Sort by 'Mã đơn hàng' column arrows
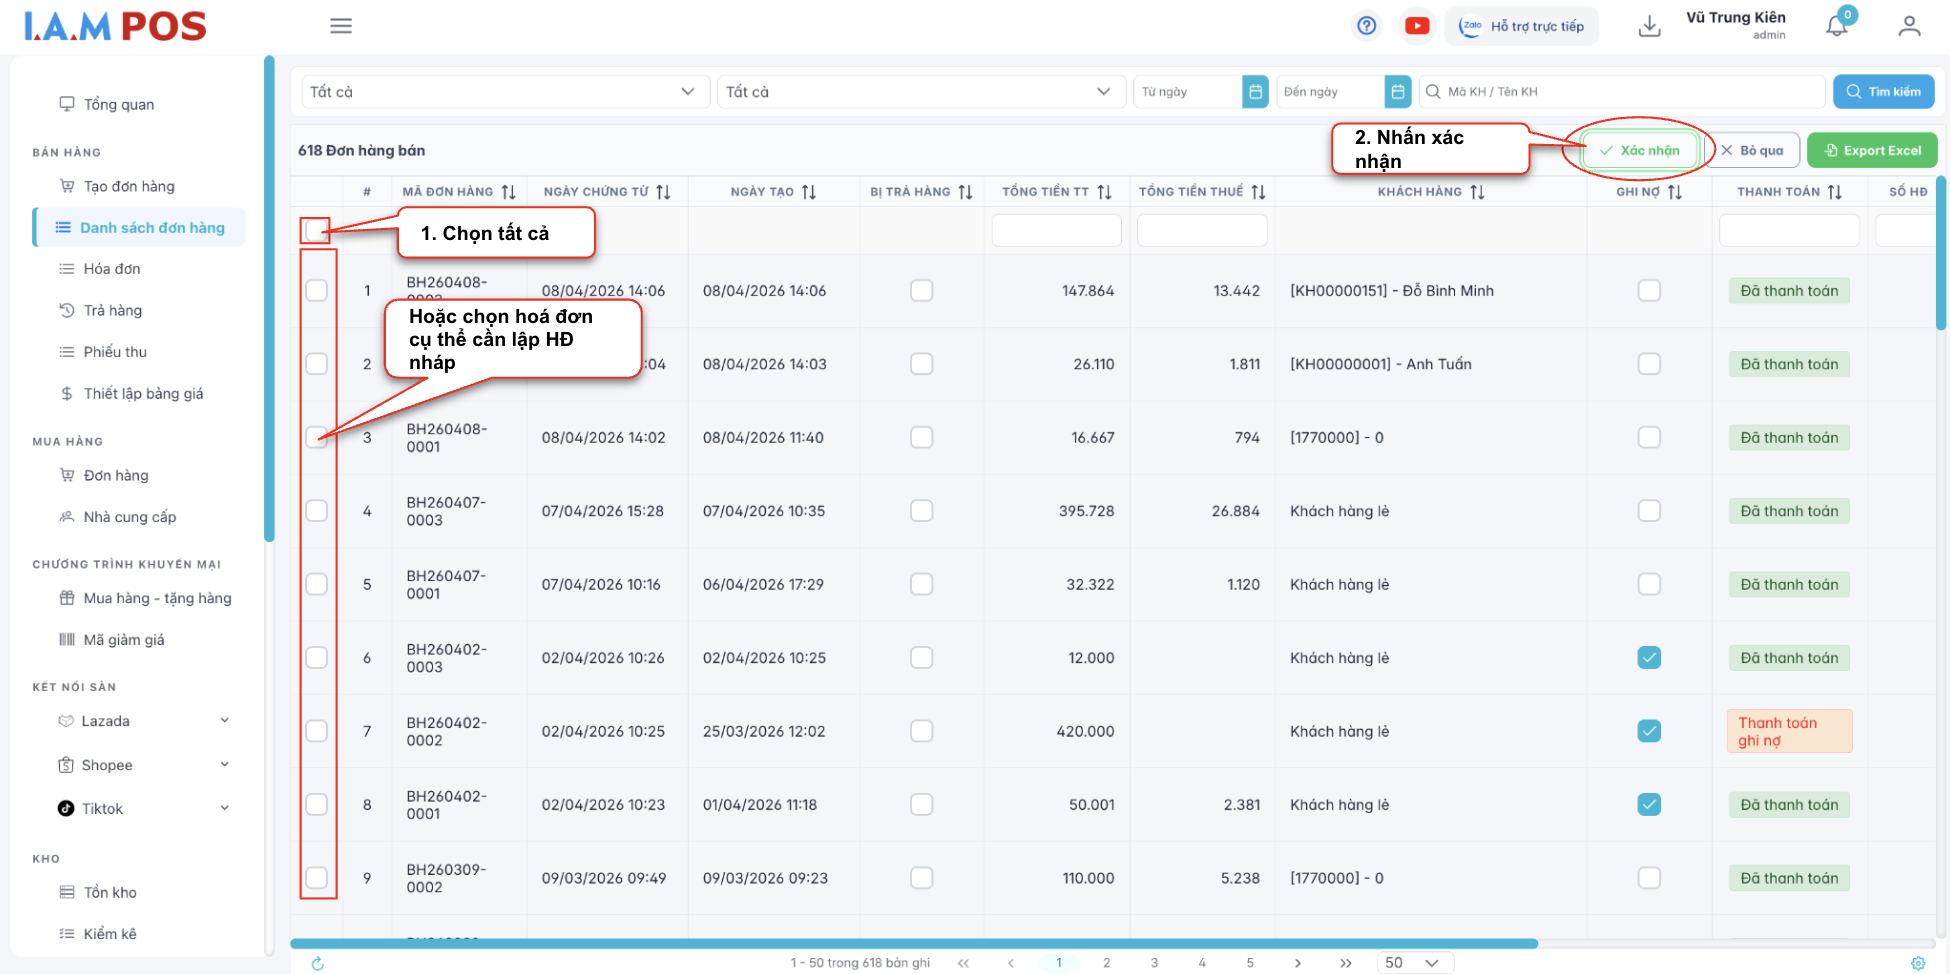 pyautogui.click(x=509, y=192)
